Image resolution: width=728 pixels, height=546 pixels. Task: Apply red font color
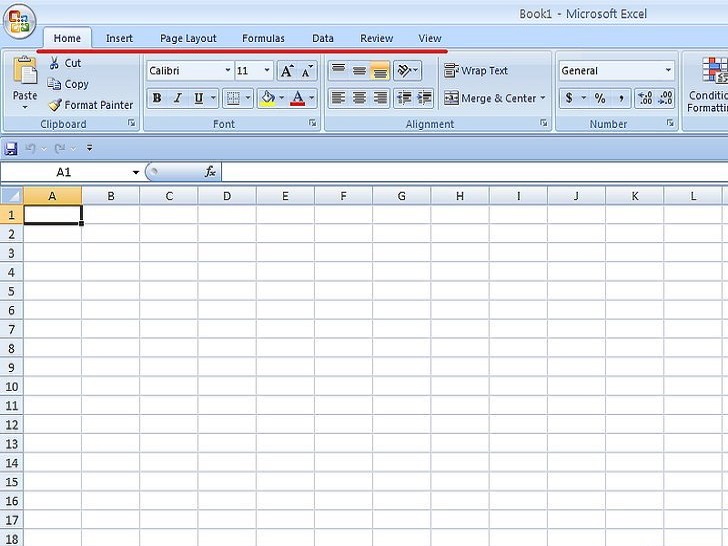click(x=298, y=98)
